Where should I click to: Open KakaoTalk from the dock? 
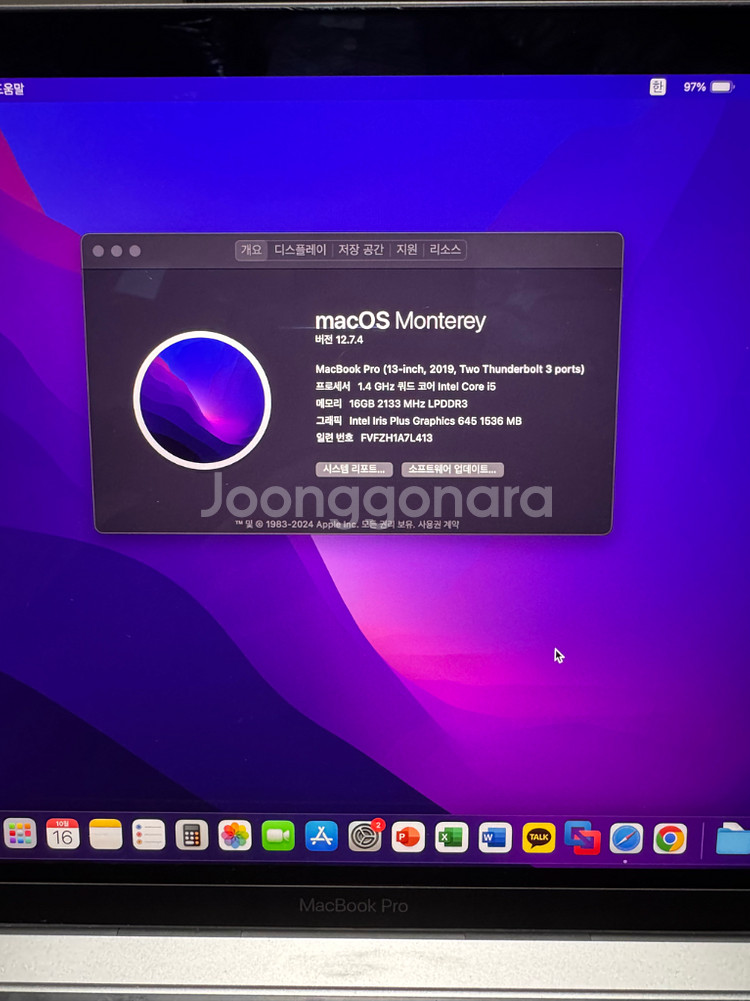click(539, 837)
